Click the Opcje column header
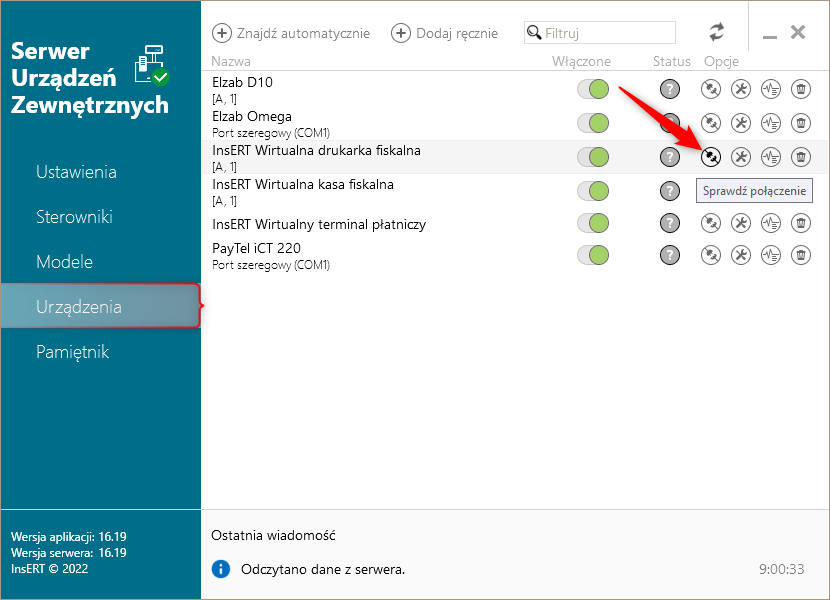Viewport: 830px width, 600px height. coord(721,62)
